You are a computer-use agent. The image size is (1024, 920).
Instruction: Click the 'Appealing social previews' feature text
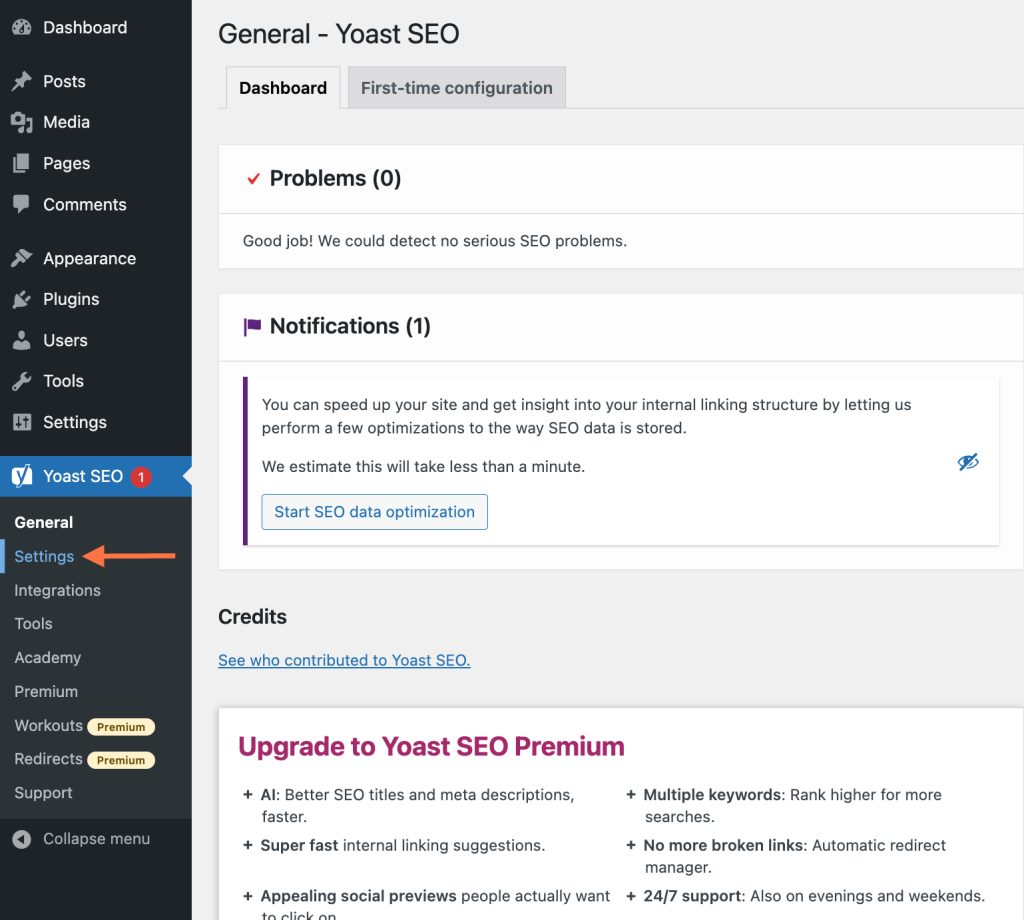point(435,904)
